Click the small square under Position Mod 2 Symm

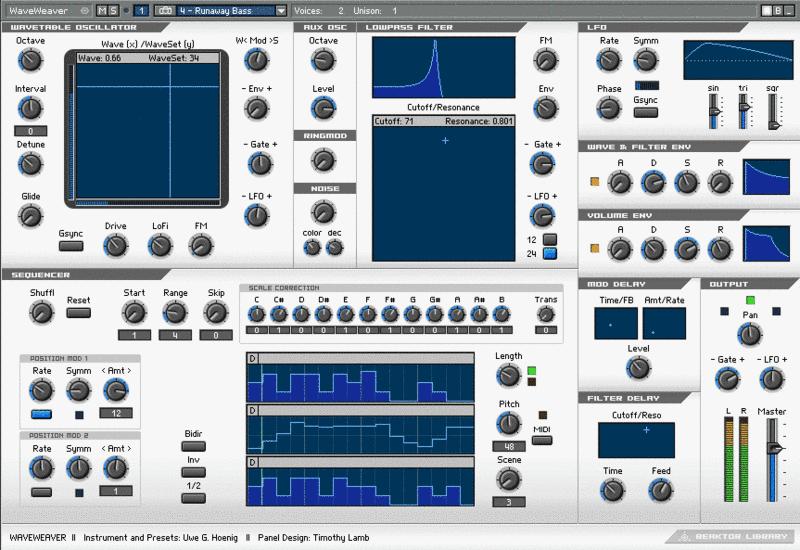(x=79, y=492)
